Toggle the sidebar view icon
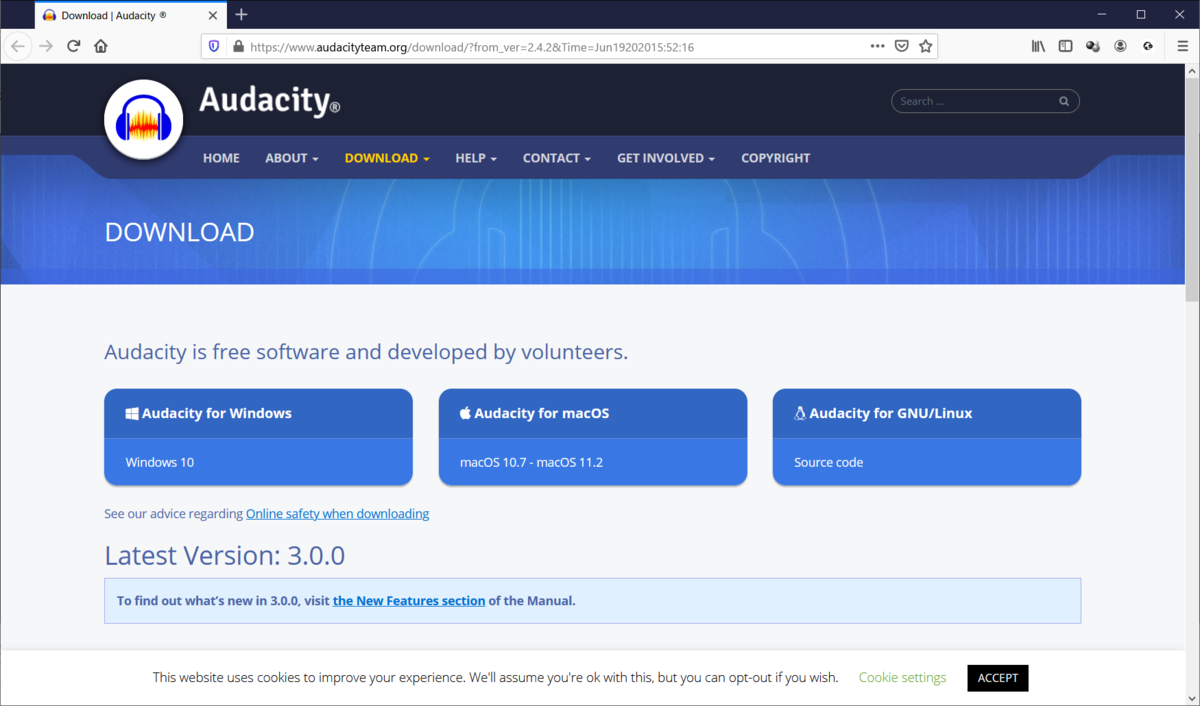The width and height of the screenshot is (1200, 706). tap(1065, 46)
